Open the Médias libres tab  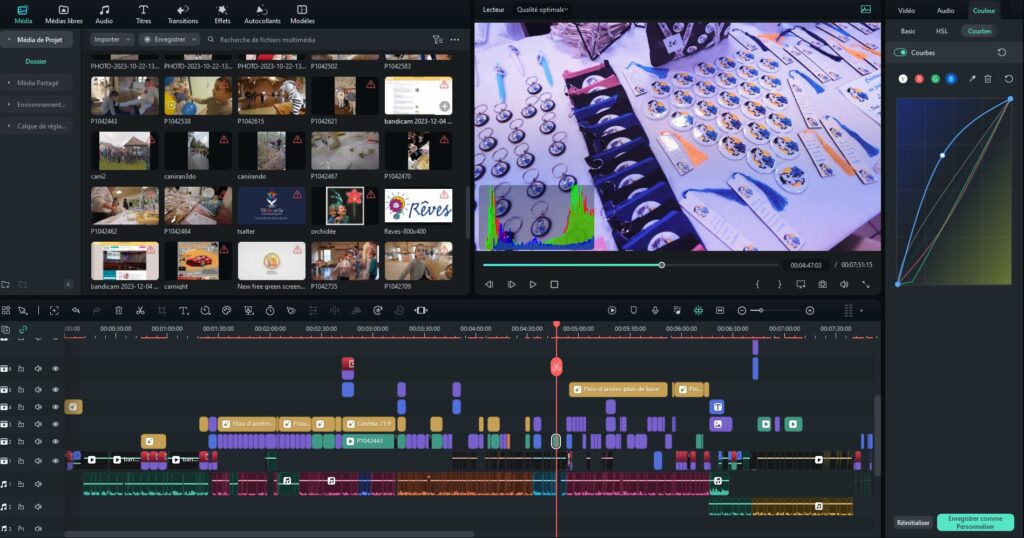[x=63, y=14]
